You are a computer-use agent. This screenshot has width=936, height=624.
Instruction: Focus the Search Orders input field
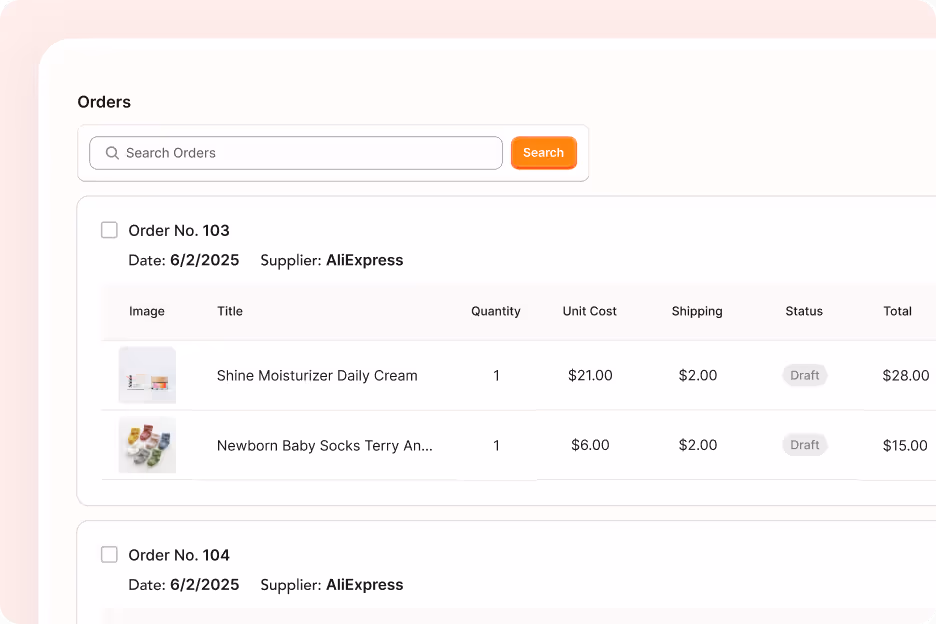tap(295, 153)
